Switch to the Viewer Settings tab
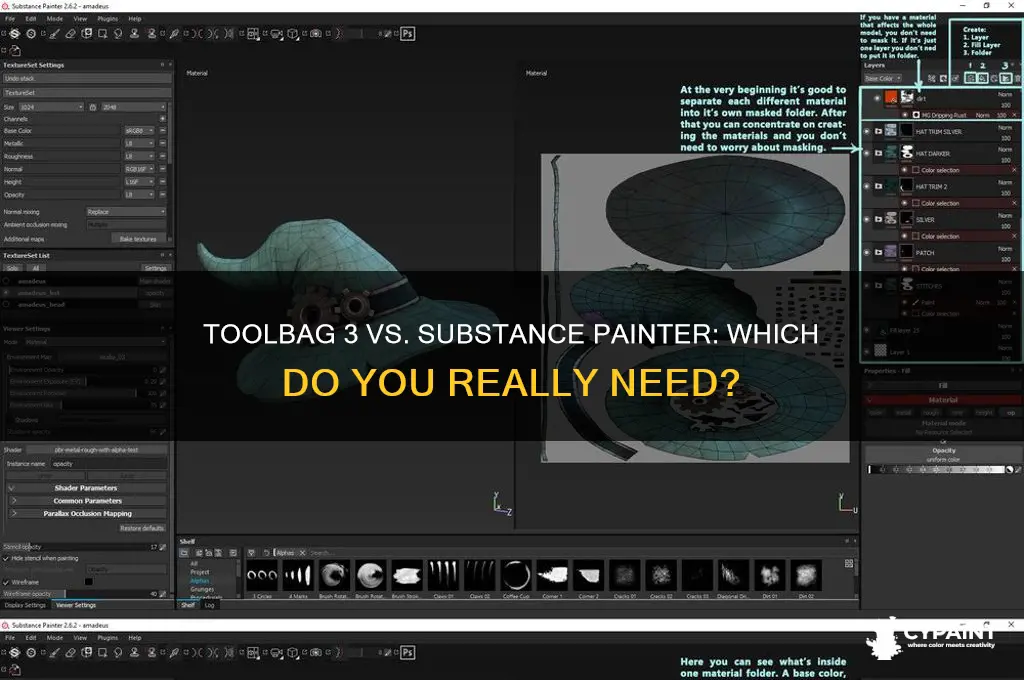Screen dimensions: 1024x680 point(76,605)
